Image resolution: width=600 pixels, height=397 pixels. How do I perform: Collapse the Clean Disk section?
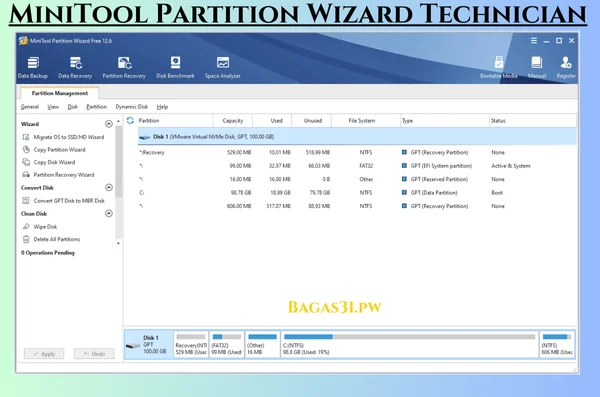pyautogui.click(x=109, y=214)
